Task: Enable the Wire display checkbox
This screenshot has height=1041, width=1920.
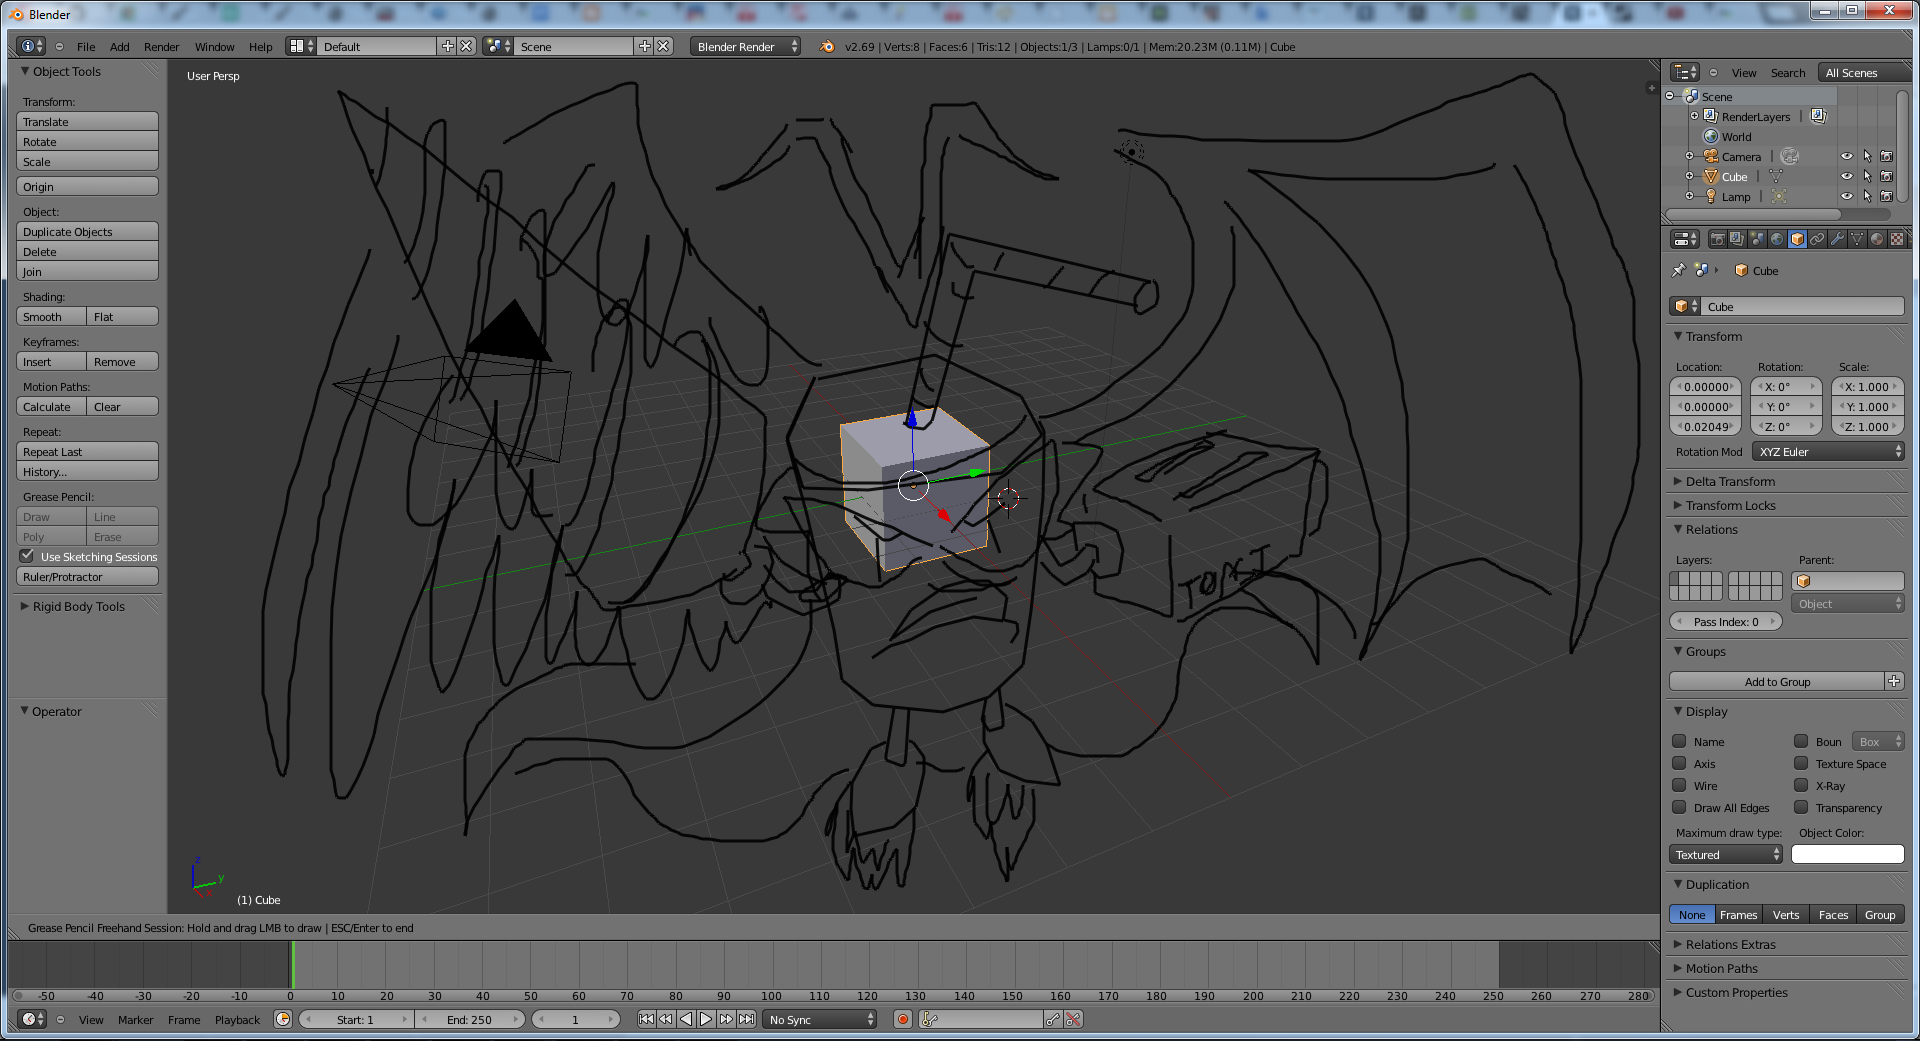Action: coord(1680,786)
